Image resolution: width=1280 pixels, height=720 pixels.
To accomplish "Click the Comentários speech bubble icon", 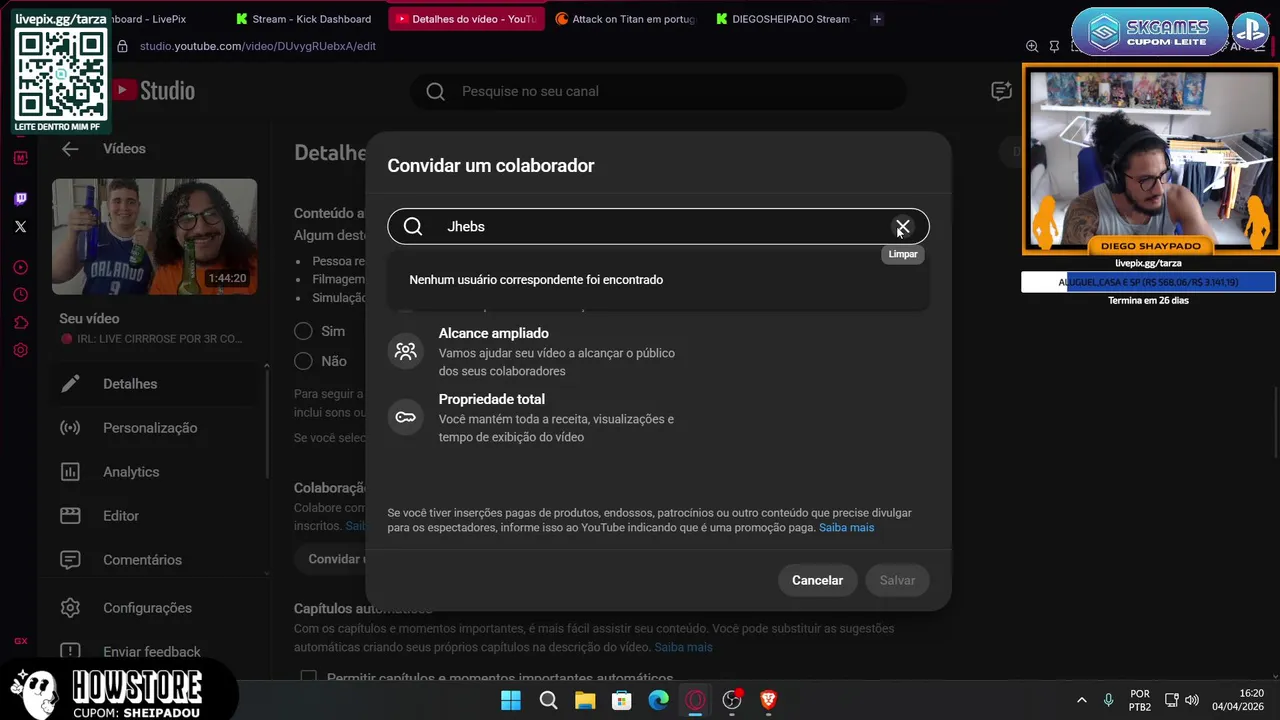I will tap(70, 560).
